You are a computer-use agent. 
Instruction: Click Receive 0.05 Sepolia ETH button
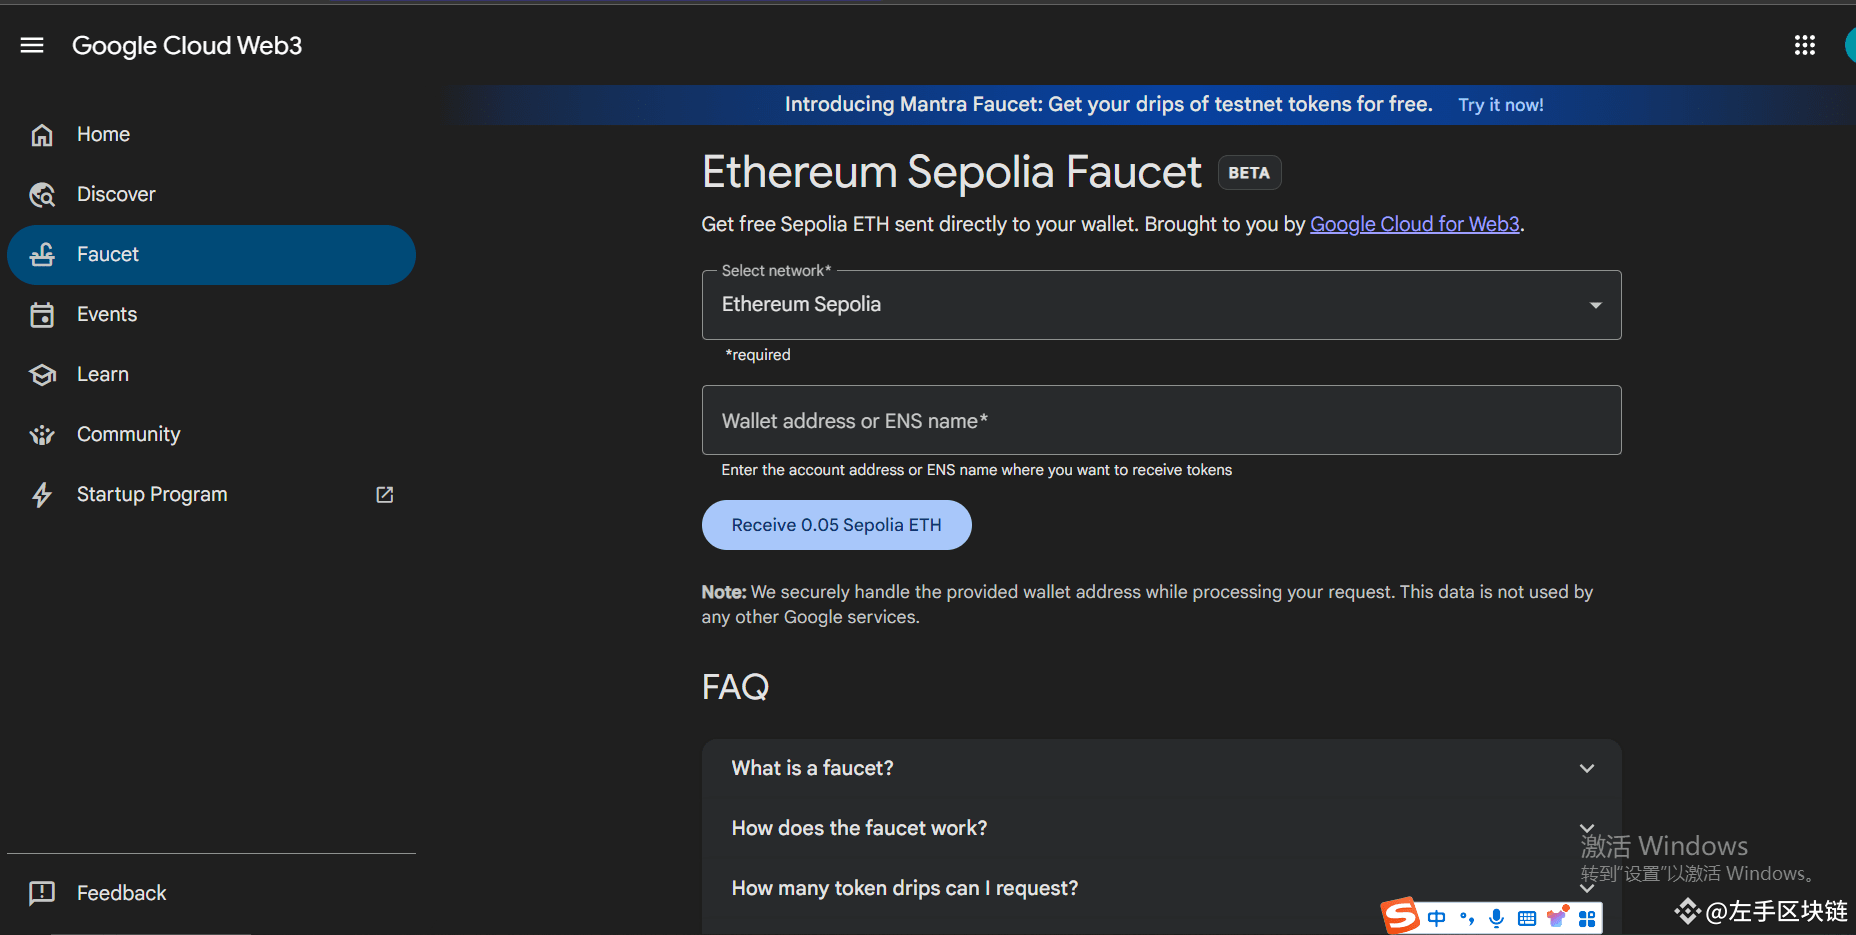836,525
